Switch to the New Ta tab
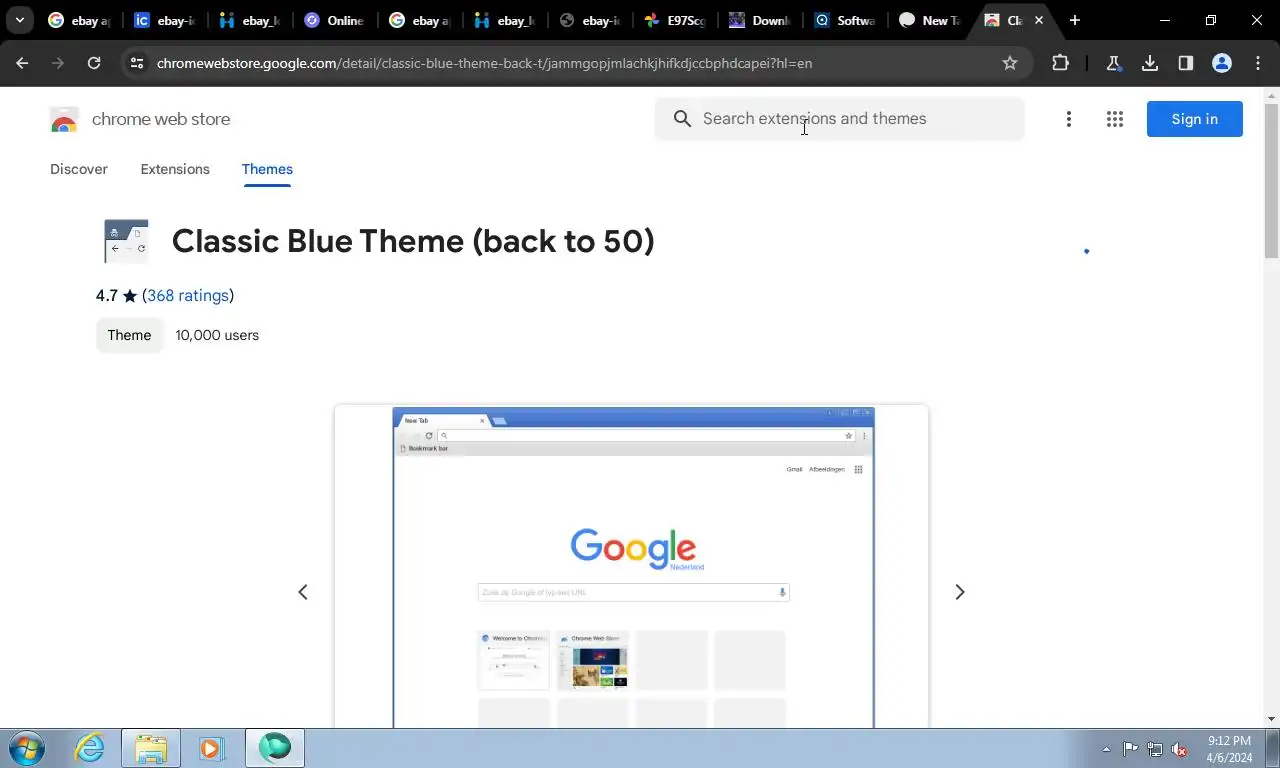This screenshot has width=1280, height=768. [x=930, y=20]
